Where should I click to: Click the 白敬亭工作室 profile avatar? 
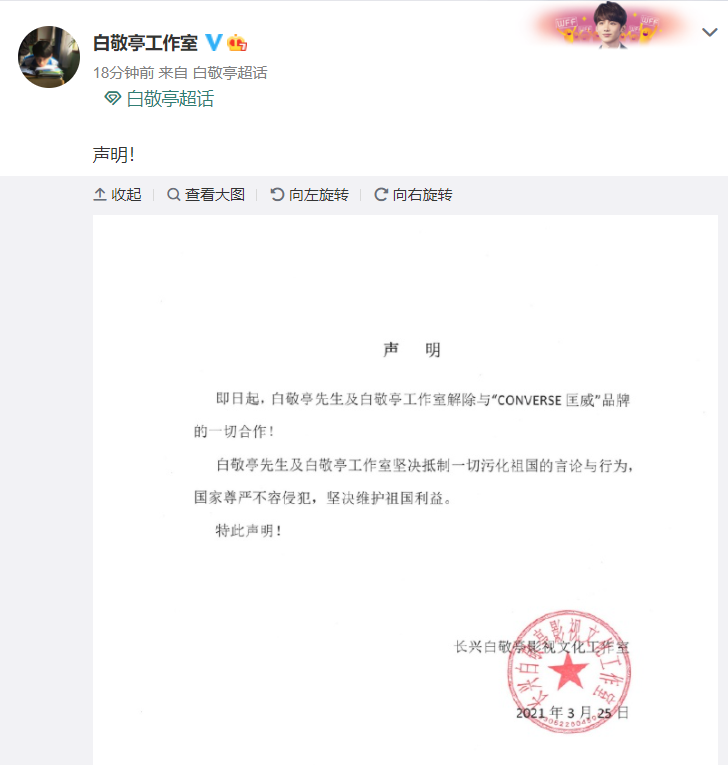(x=49, y=57)
